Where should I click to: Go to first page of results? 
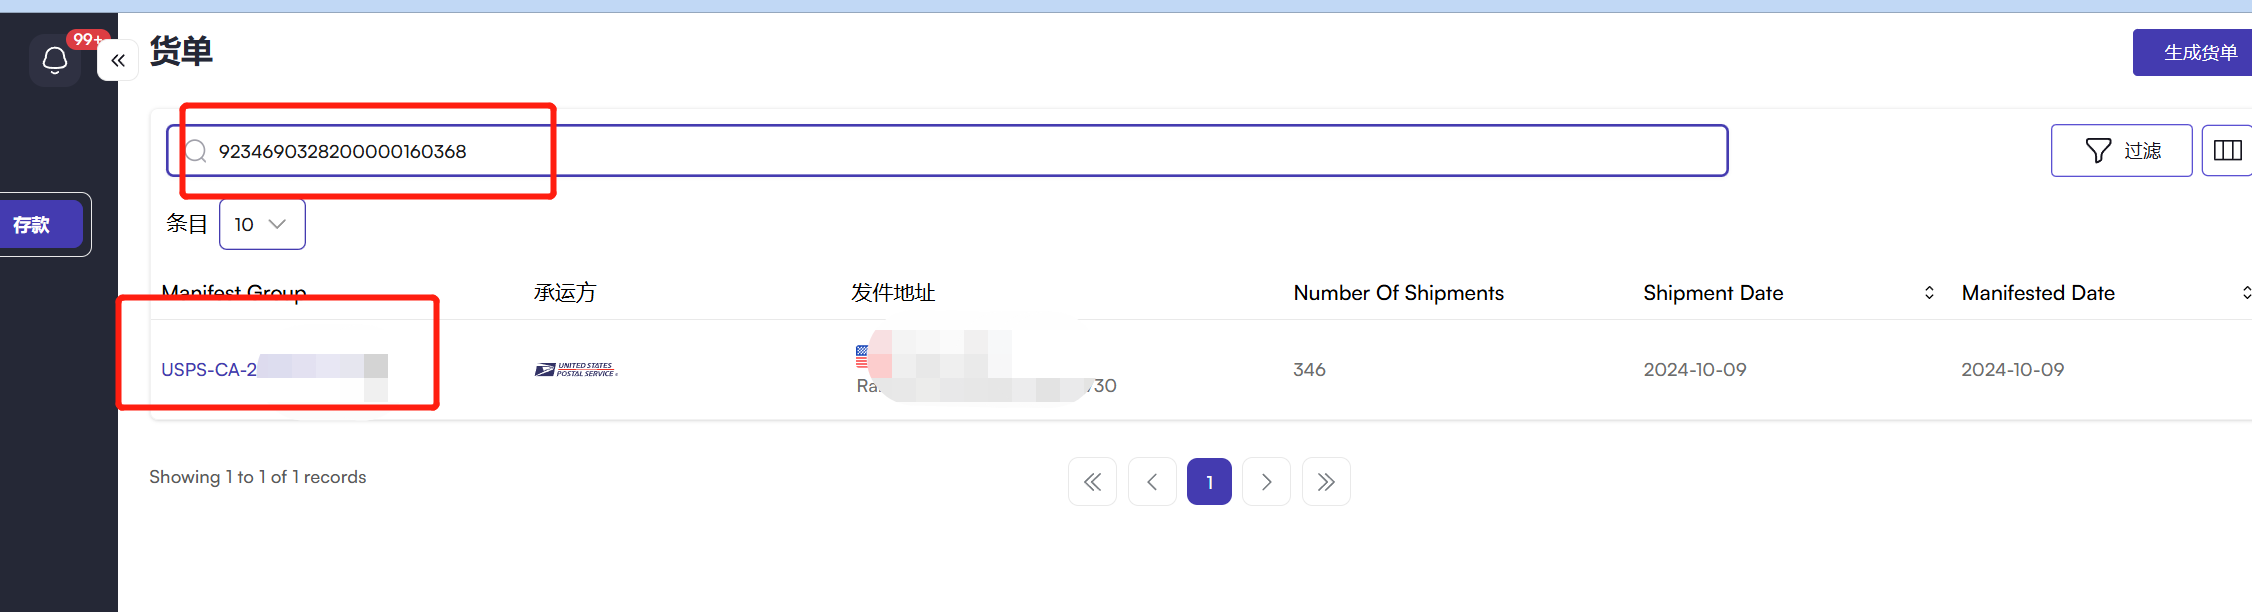[1092, 482]
